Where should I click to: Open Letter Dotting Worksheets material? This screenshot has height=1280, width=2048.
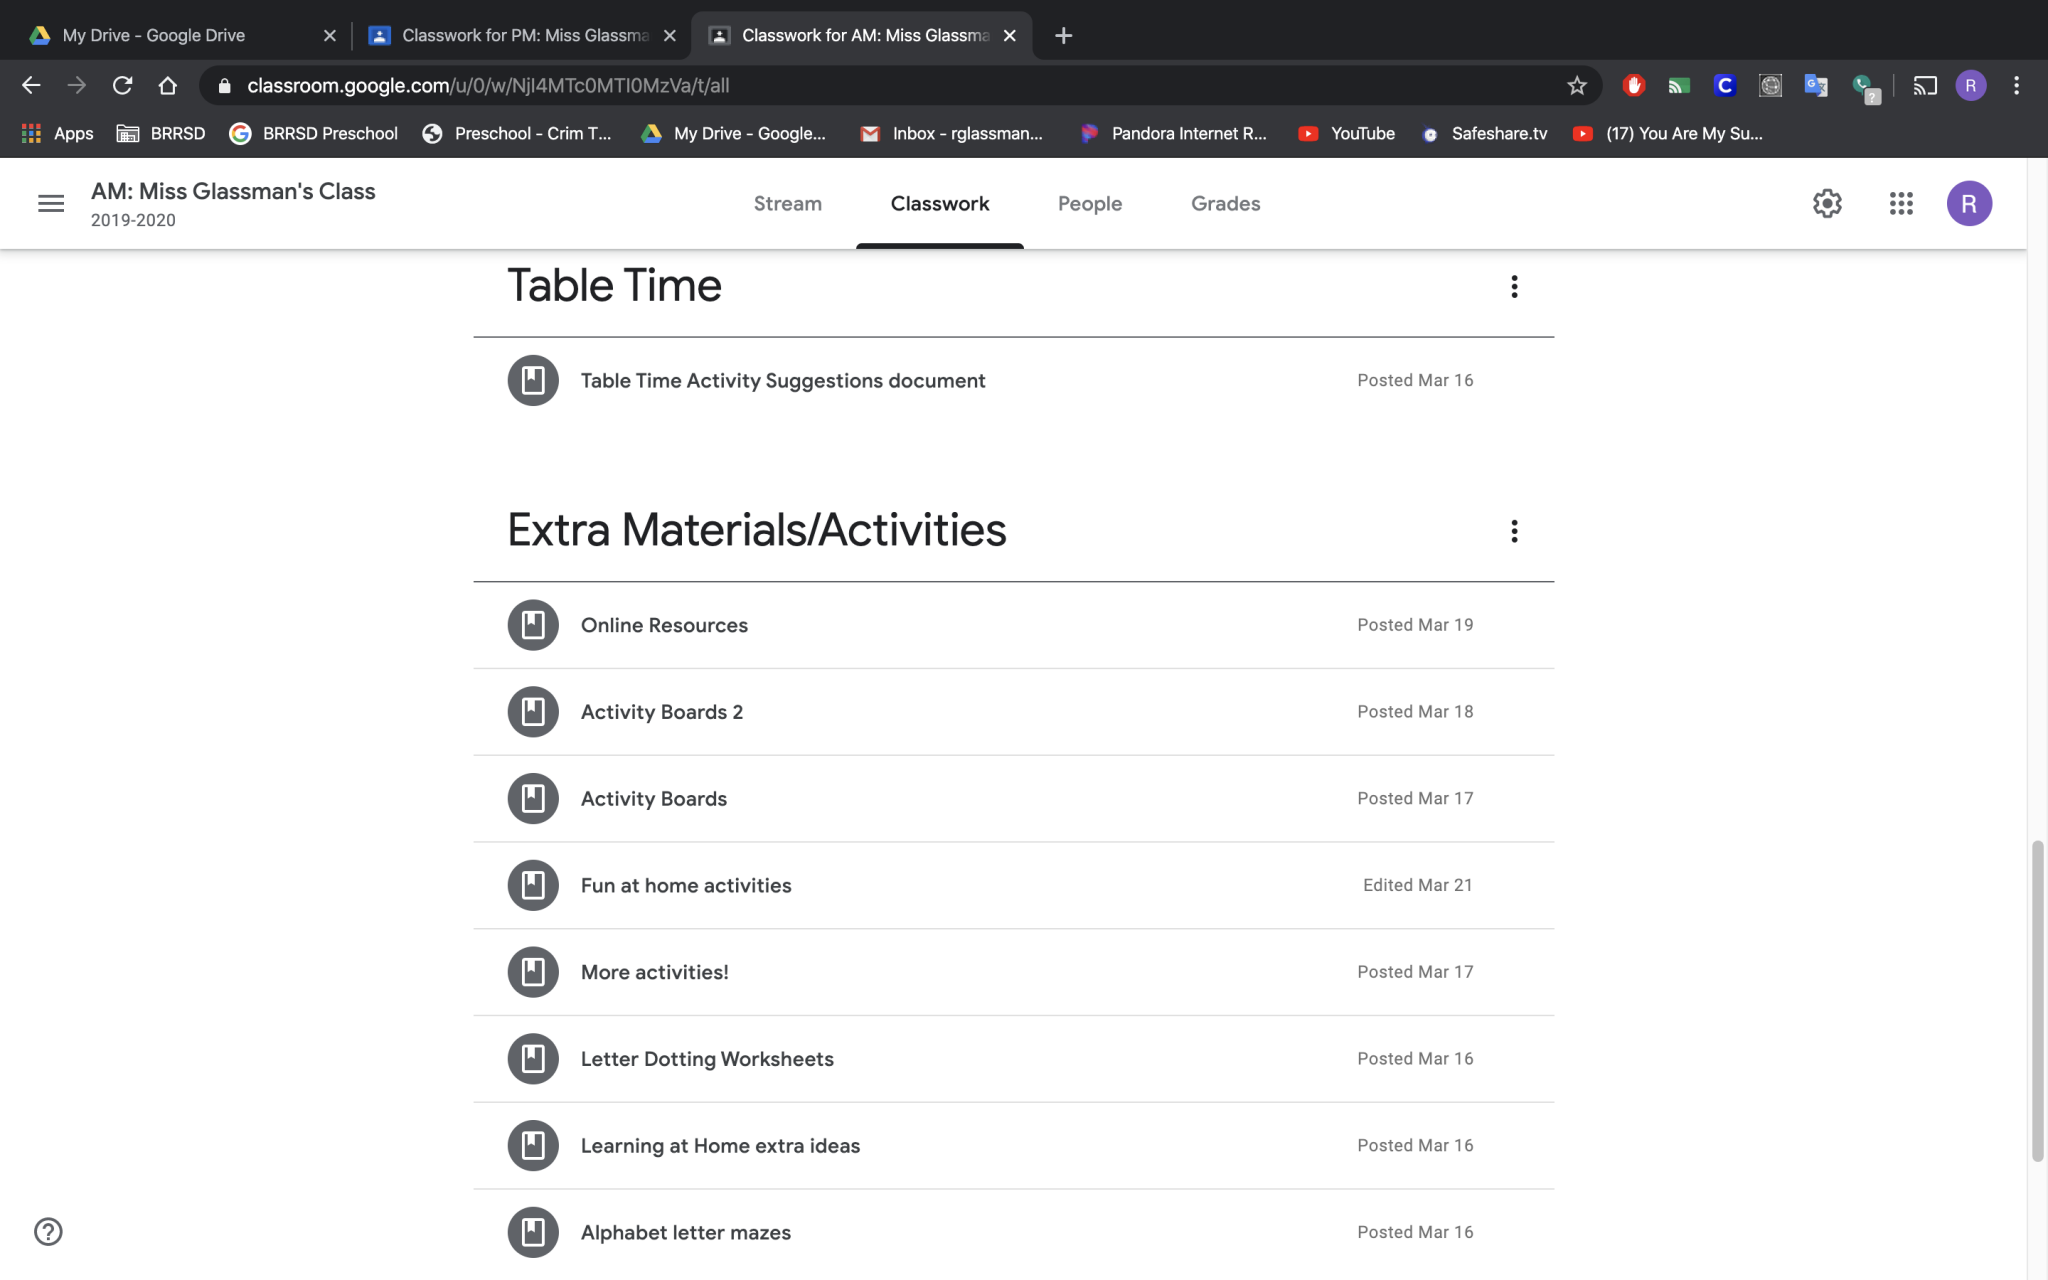pyautogui.click(x=707, y=1059)
